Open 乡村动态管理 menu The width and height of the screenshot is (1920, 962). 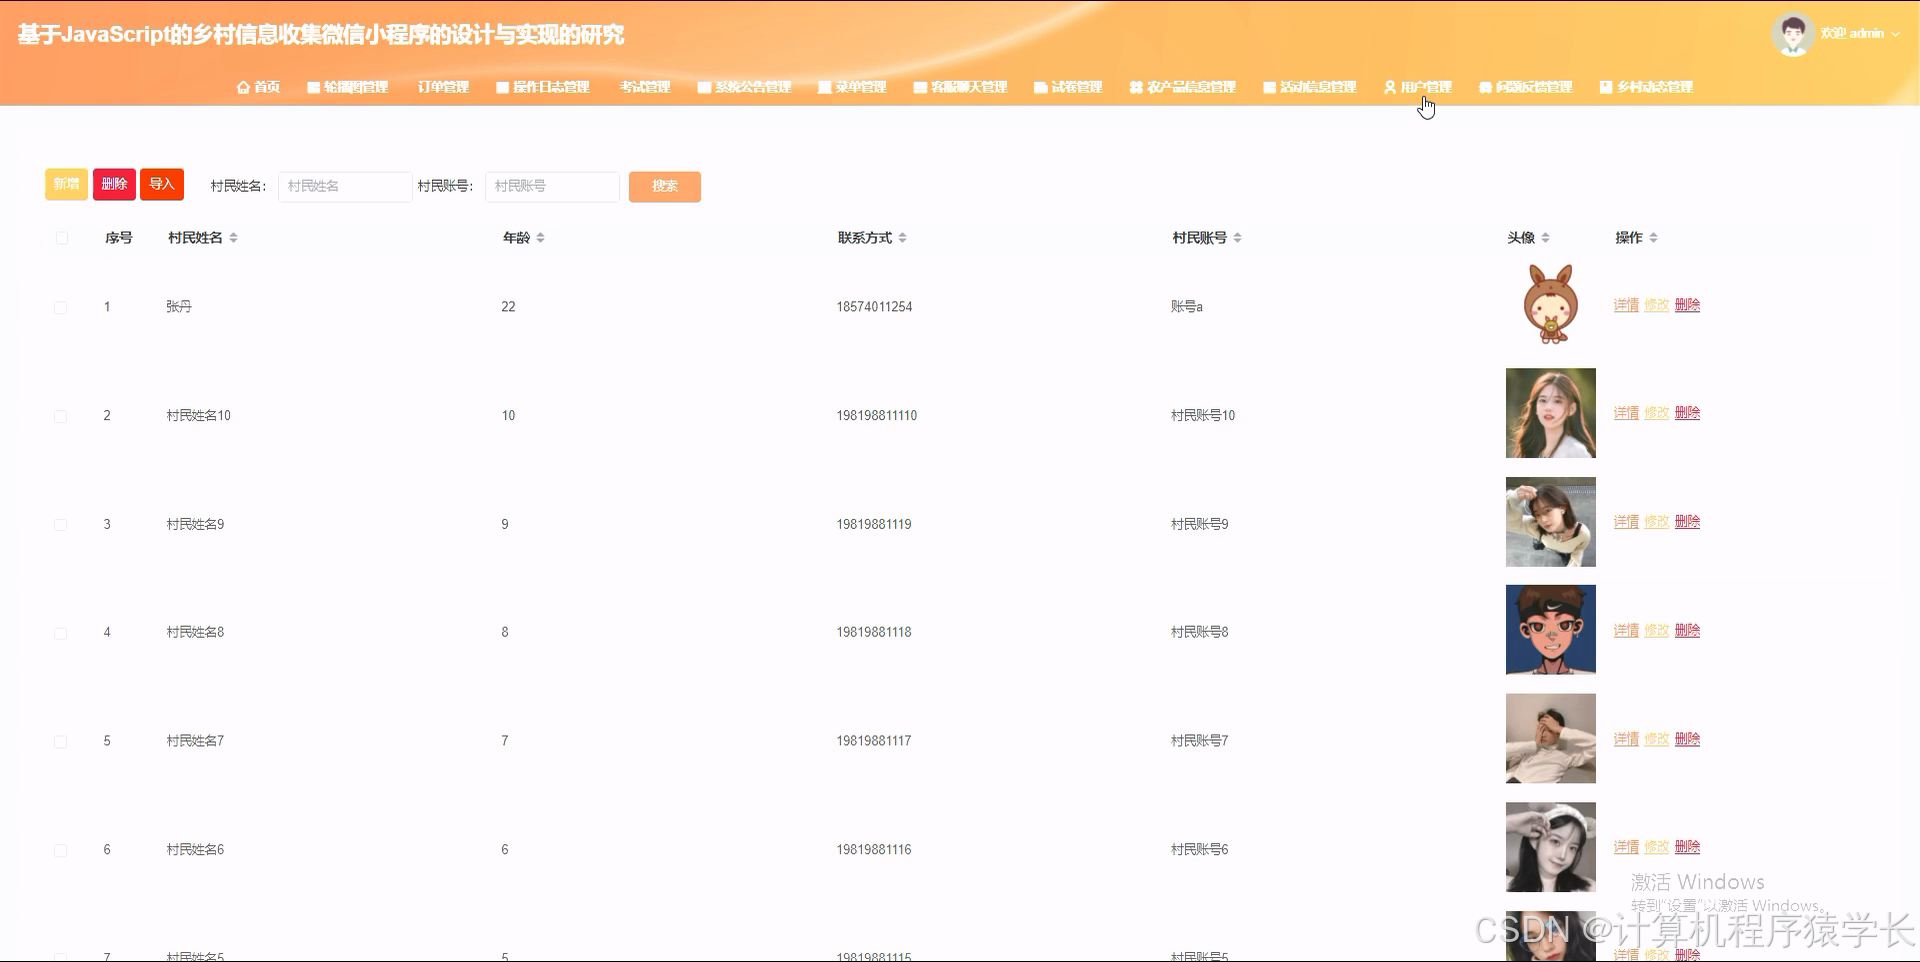1646,87
